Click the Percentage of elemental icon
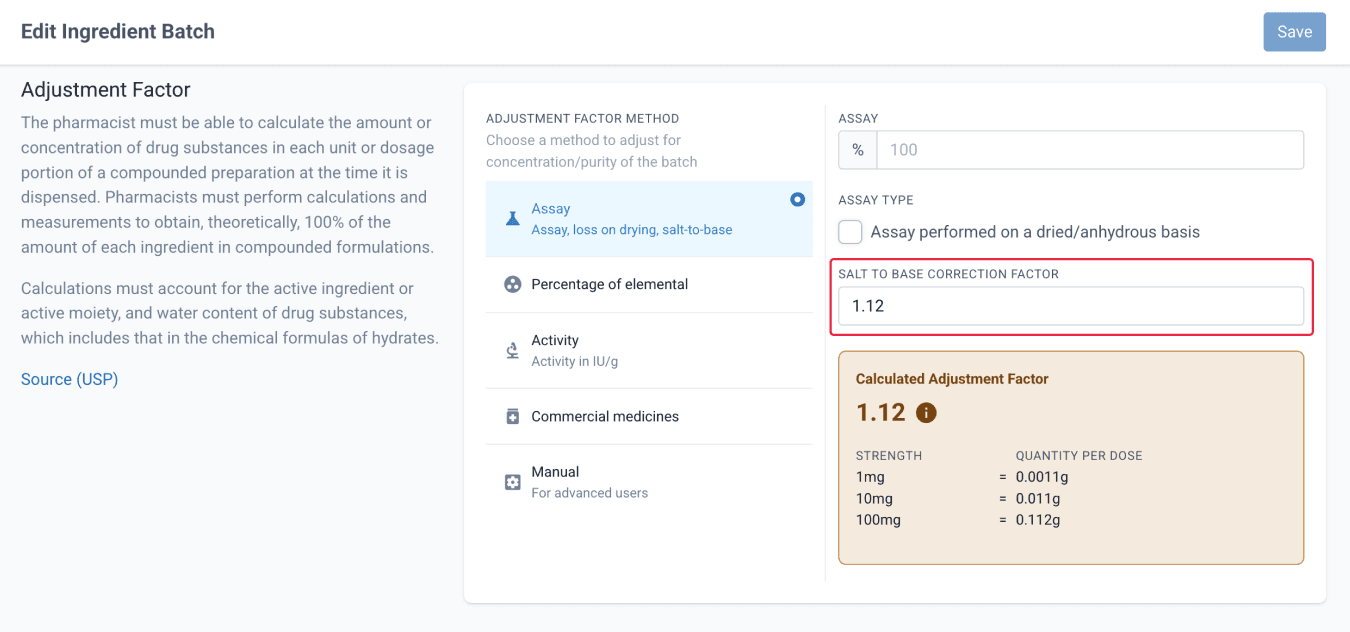The image size is (1350, 632). tap(512, 285)
